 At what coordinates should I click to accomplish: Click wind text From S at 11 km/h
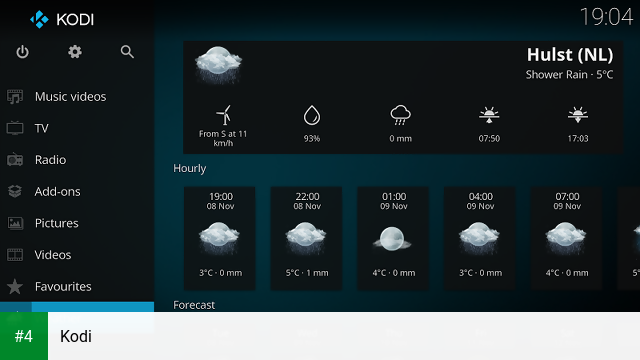[223, 138]
